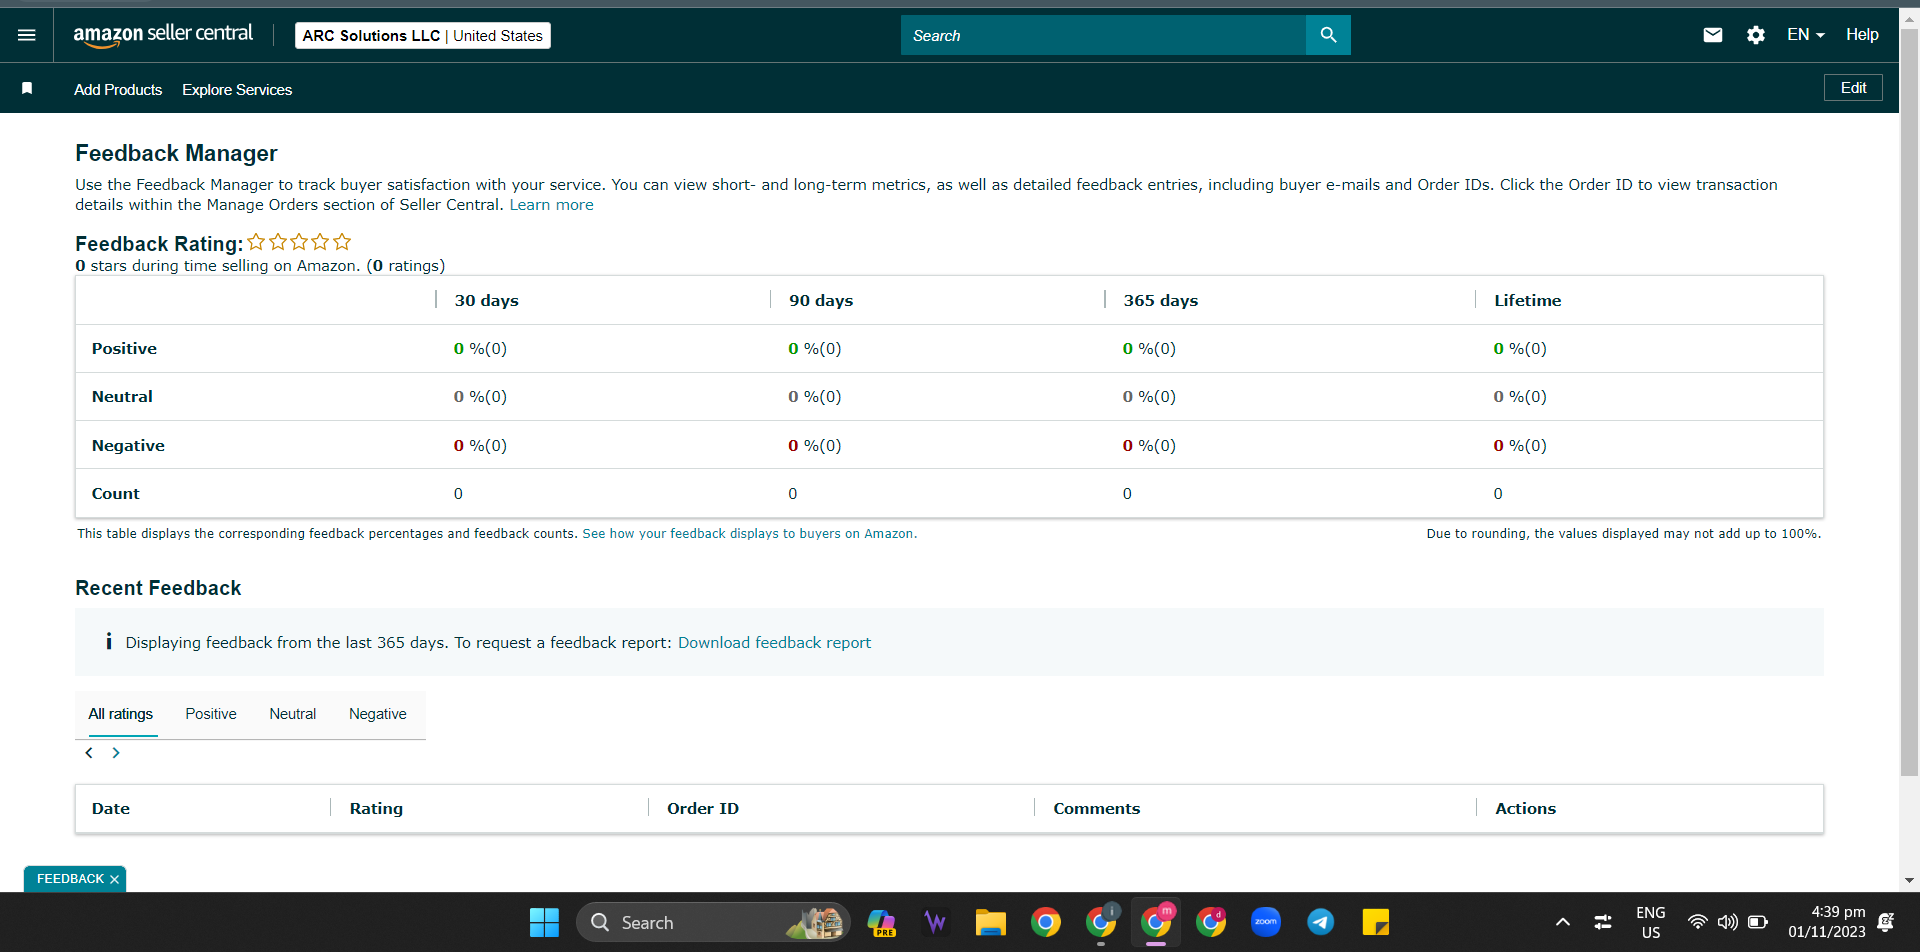Screen dimensions: 1920x952
Task: Switch to the Negative feedback tab
Action: point(378,714)
